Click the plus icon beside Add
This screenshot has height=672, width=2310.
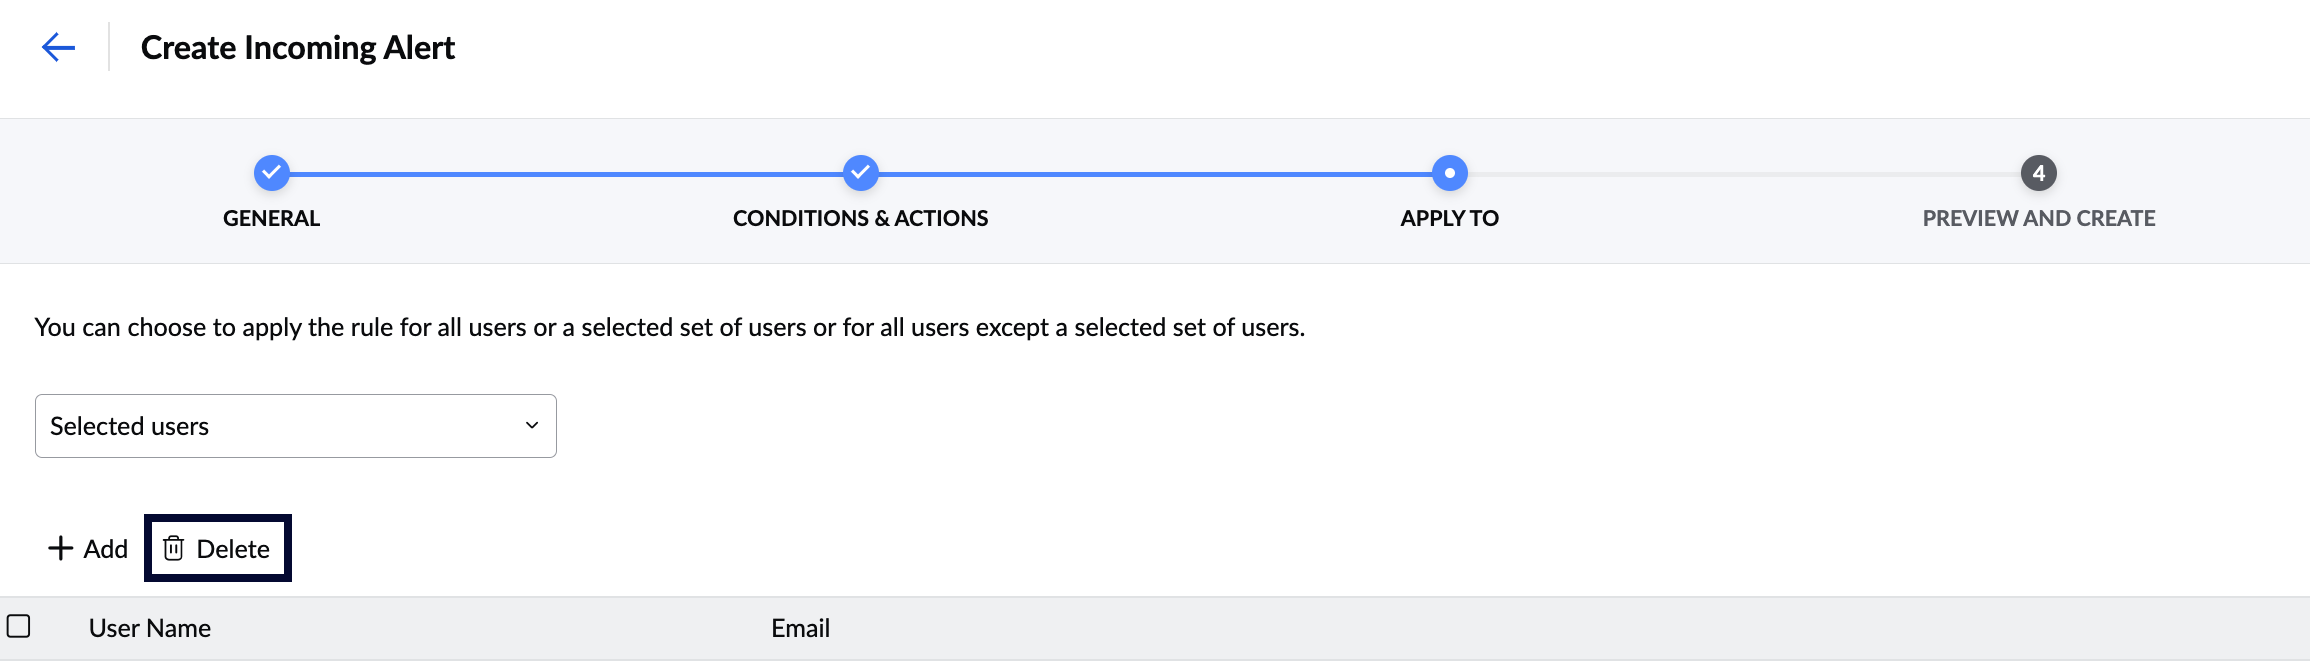61,548
